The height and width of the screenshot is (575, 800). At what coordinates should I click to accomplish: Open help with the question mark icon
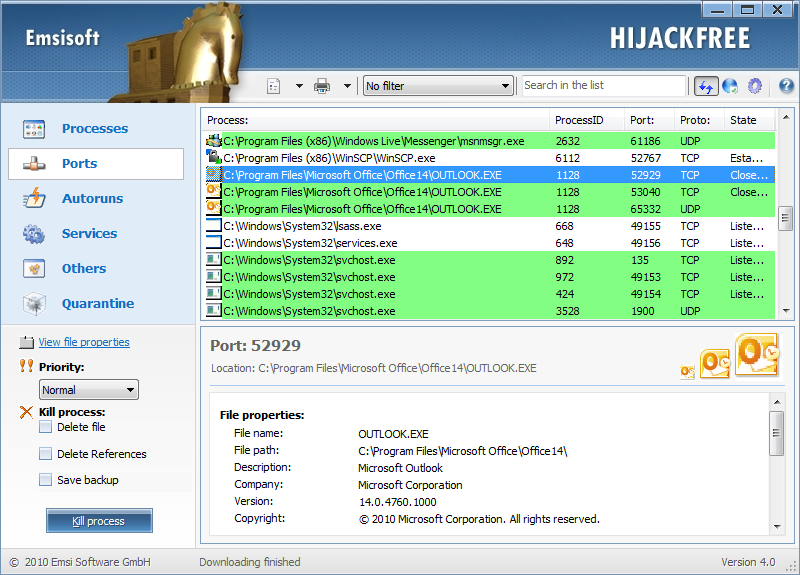[x=786, y=86]
